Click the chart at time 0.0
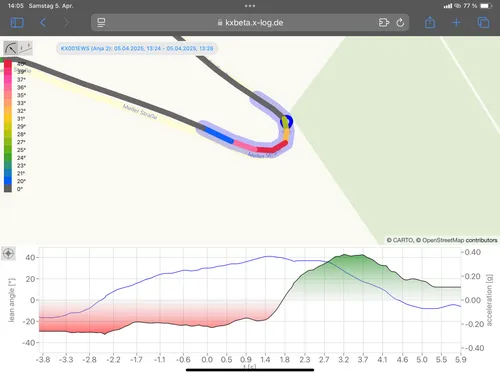This screenshot has height=375, width=500. 207,300
